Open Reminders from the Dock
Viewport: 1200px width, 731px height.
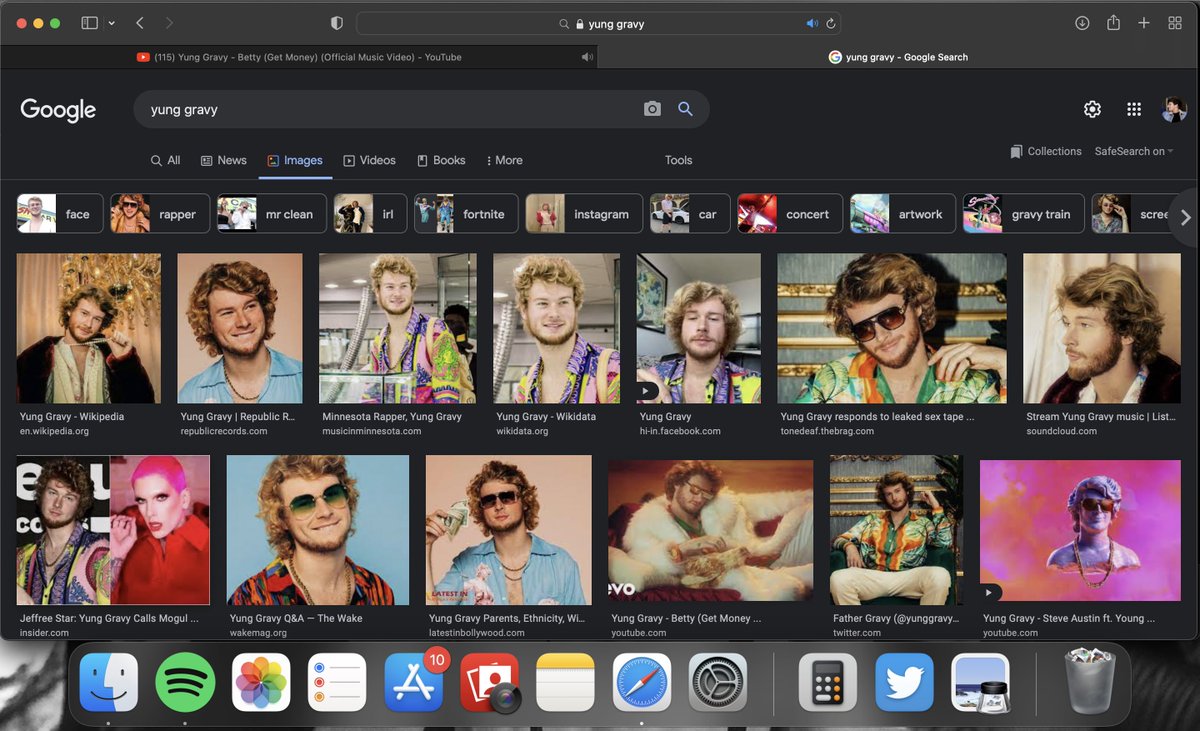[337, 682]
